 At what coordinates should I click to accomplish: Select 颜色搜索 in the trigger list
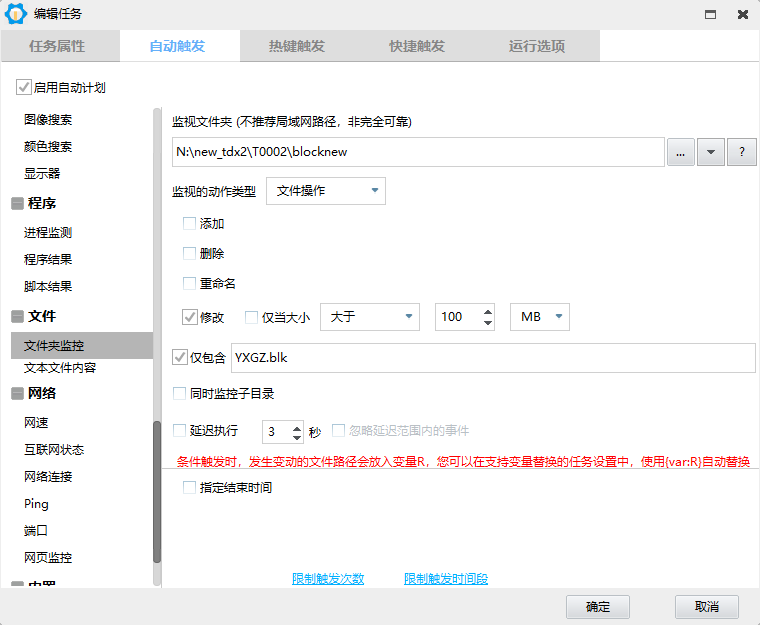tap(48, 146)
